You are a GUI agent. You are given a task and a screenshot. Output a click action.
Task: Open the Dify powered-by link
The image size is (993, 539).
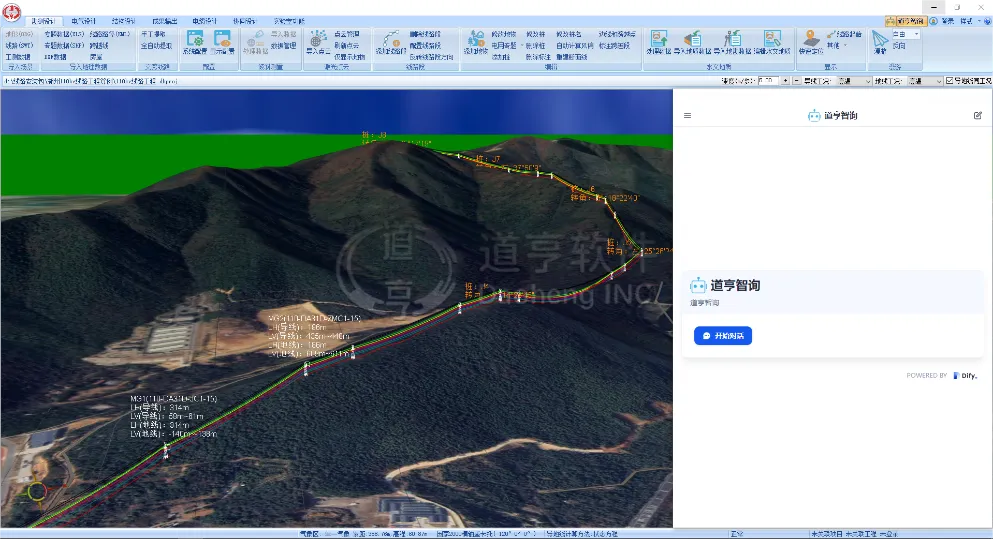click(x=965, y=376)
